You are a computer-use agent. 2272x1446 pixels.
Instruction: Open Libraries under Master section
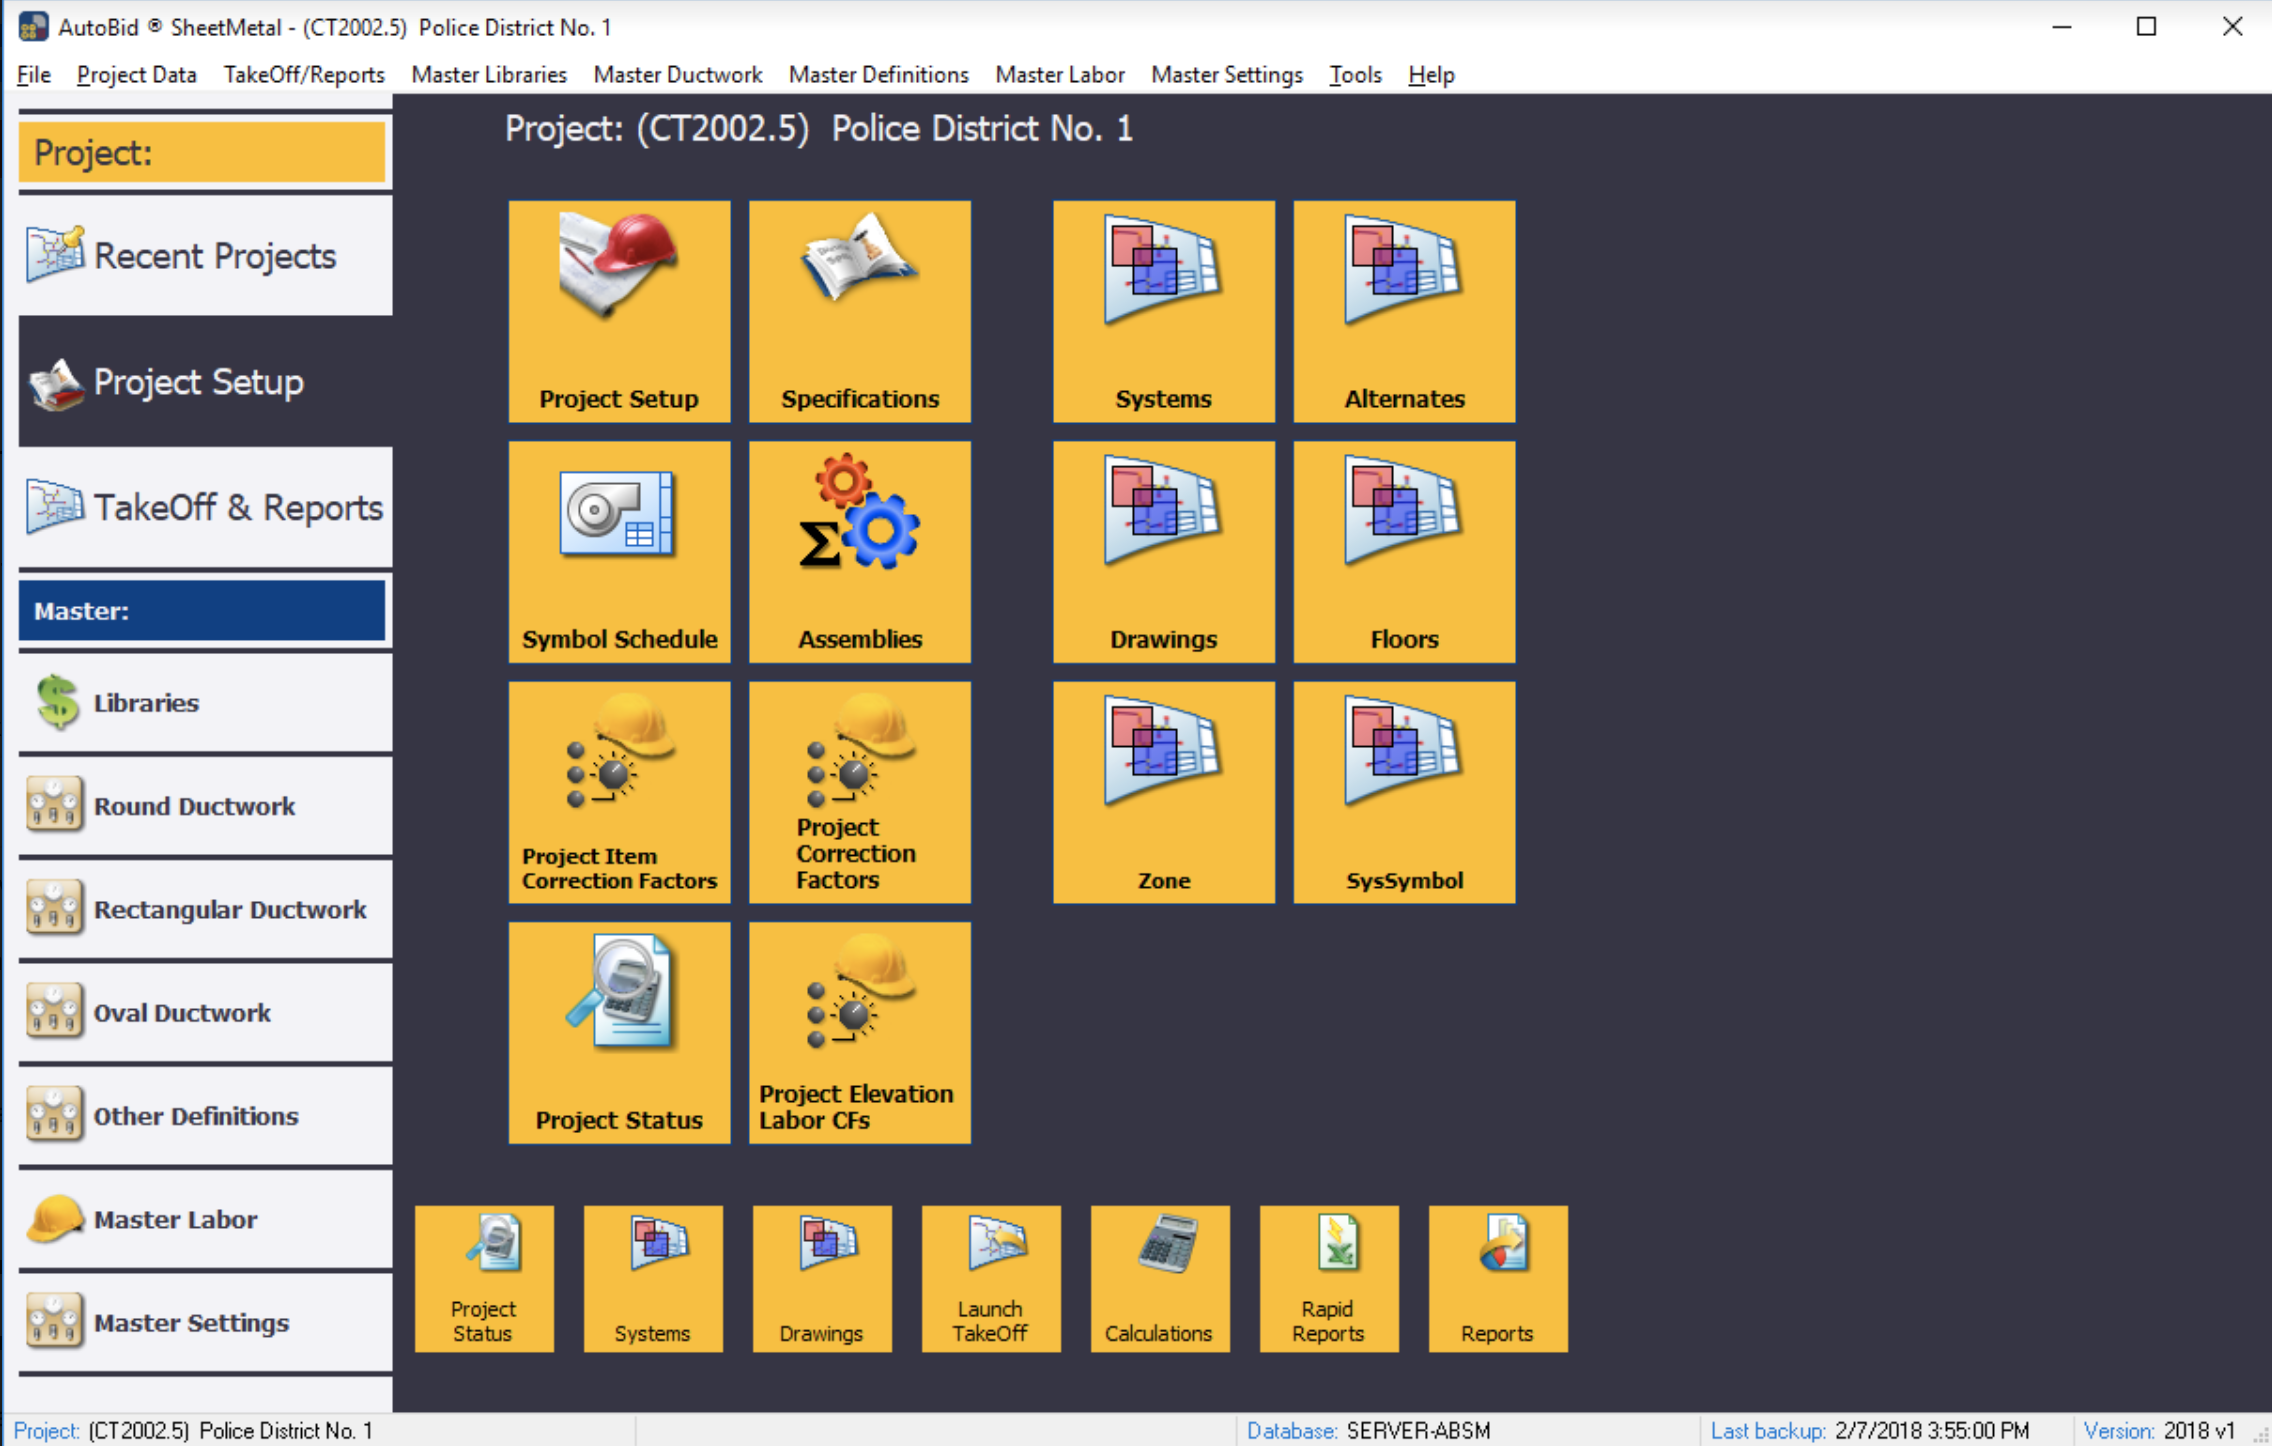pos(205,703)
